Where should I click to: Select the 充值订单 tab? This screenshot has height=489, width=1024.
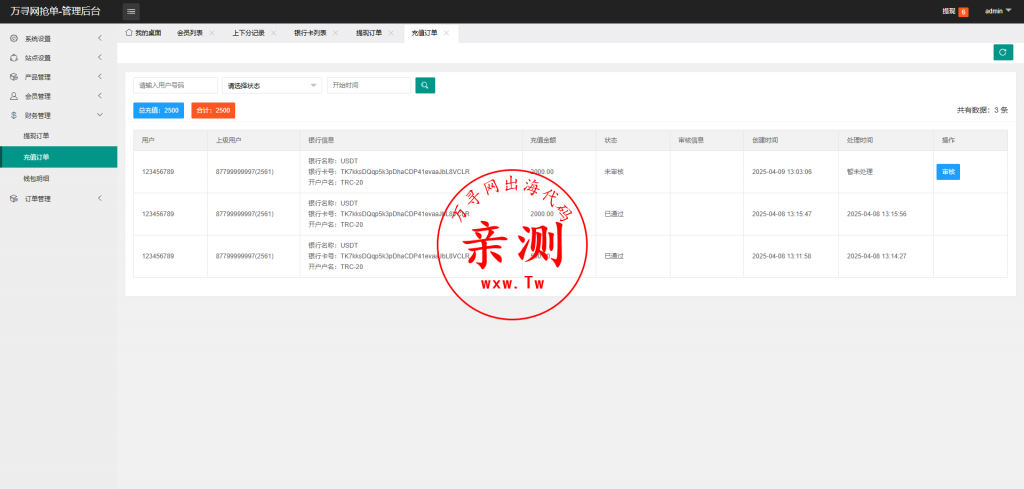click(x=424, y=33)
